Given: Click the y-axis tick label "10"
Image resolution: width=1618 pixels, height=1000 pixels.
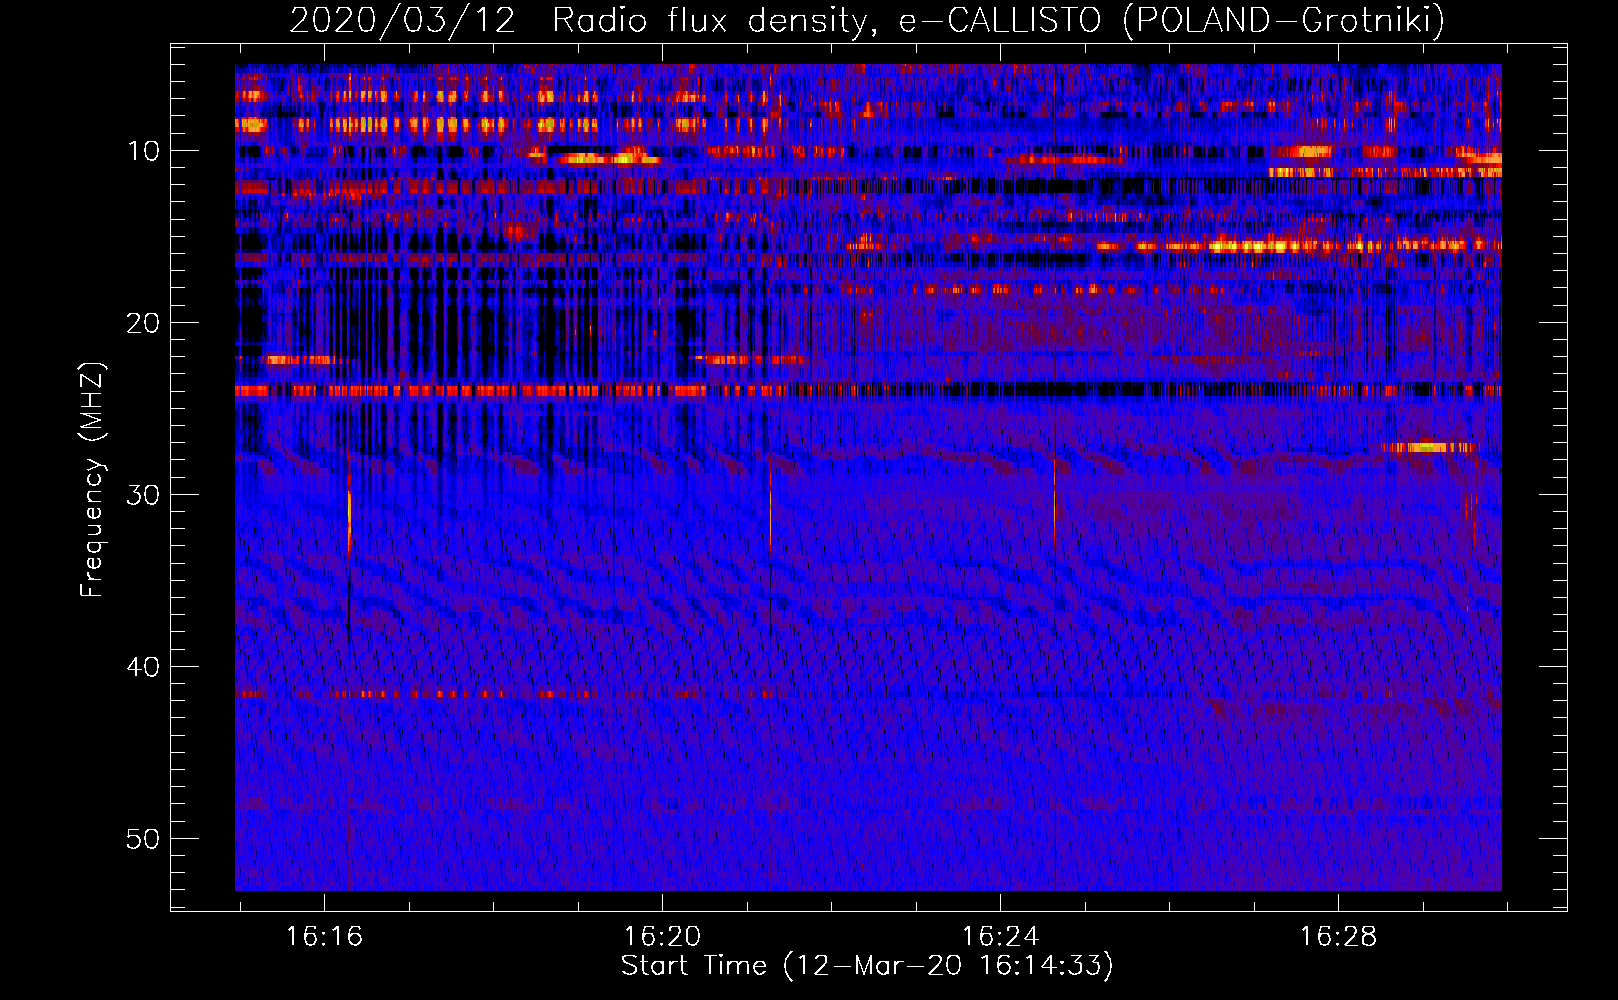Looking at the screenshot, I should click(x=143, y=151).
